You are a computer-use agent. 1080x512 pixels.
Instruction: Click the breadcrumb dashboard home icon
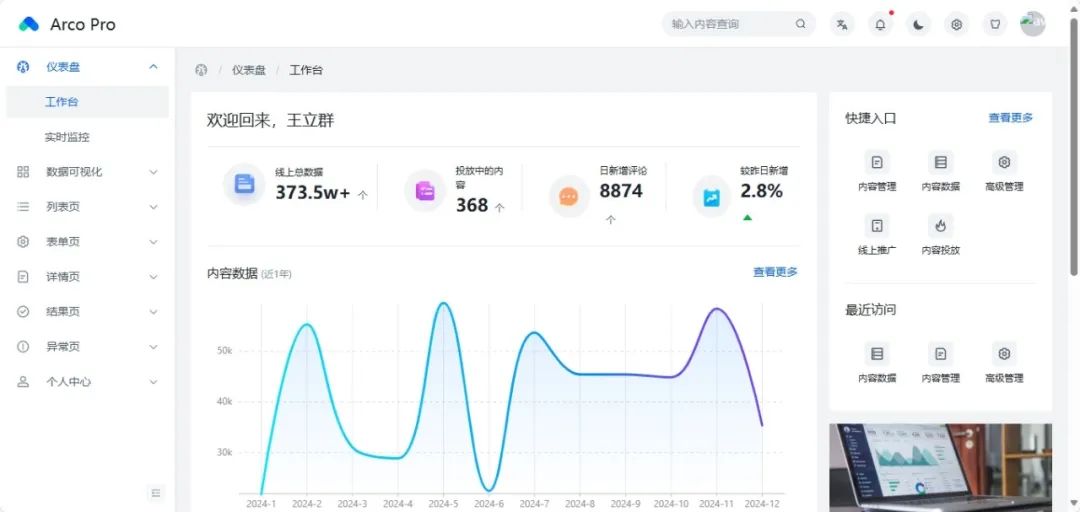(201, 70)
